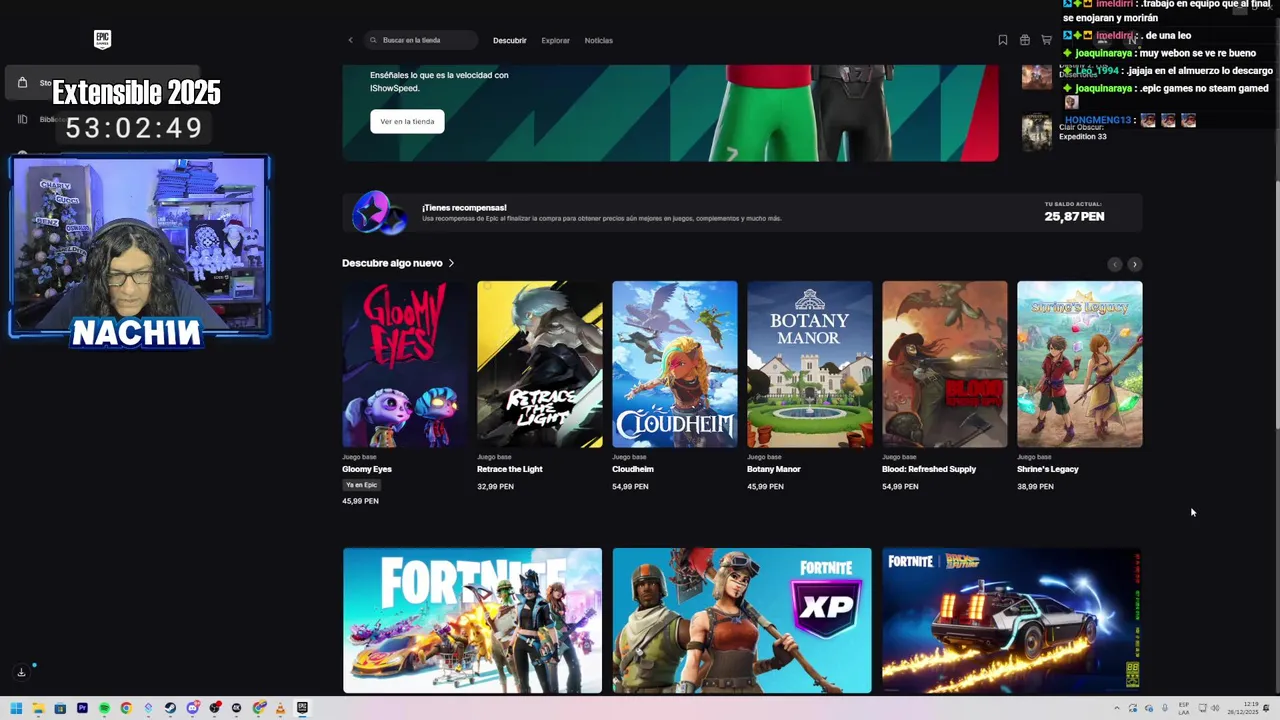Switch to the Noticias tab

[x=598, y=41]
